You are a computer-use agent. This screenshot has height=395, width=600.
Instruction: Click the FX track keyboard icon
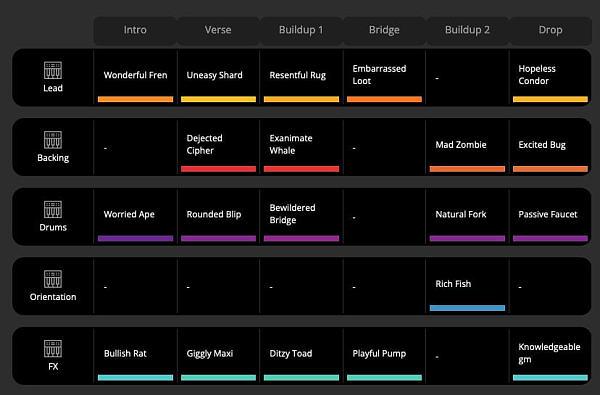point(53,349)
